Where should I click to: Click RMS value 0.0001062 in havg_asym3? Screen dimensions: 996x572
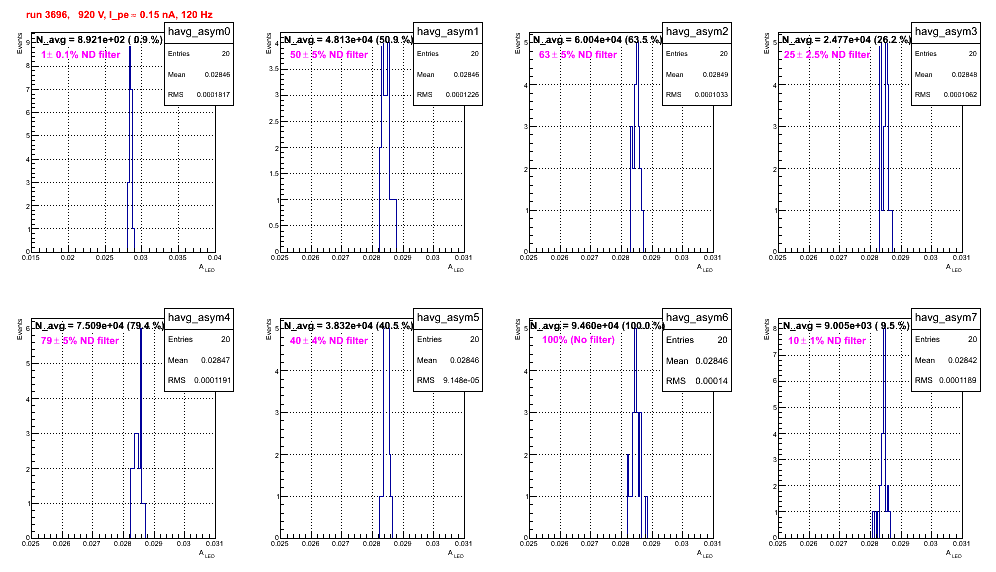962,95
